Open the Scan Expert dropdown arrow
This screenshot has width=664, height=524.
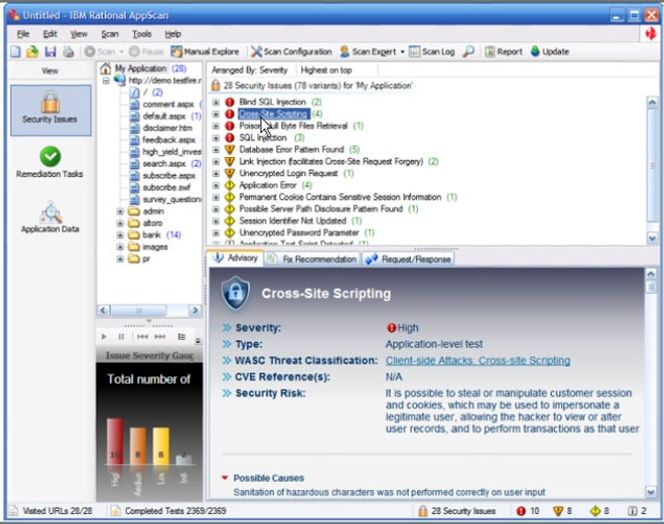[x=402, y=52]
